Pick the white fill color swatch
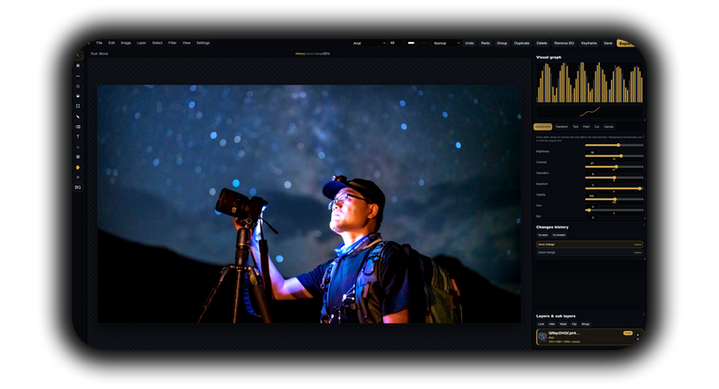Image resolution: width=719 pixels, height=389 pixels. [411, 43]
